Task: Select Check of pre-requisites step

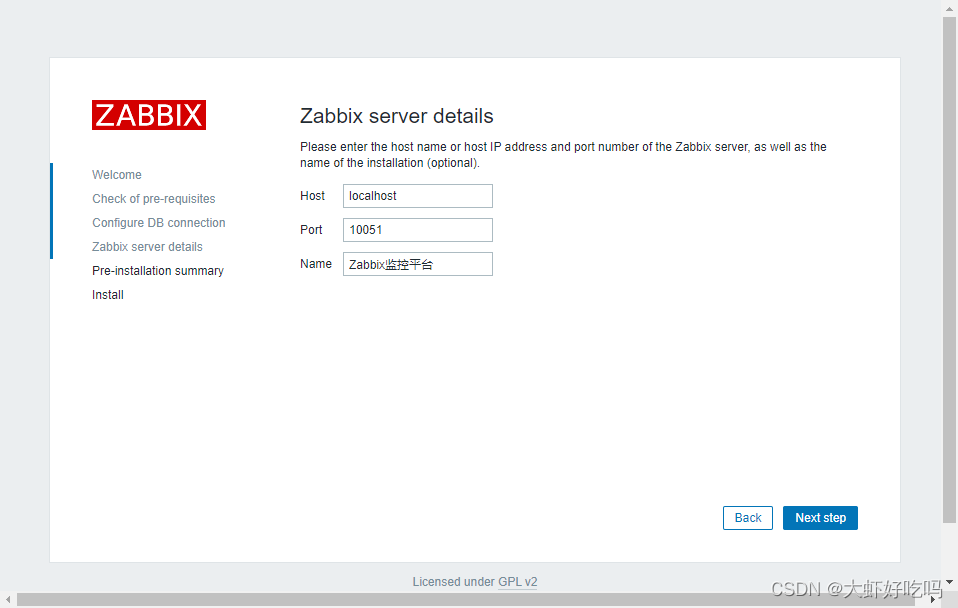Action: pyautogui.click(x=153, y=199)
